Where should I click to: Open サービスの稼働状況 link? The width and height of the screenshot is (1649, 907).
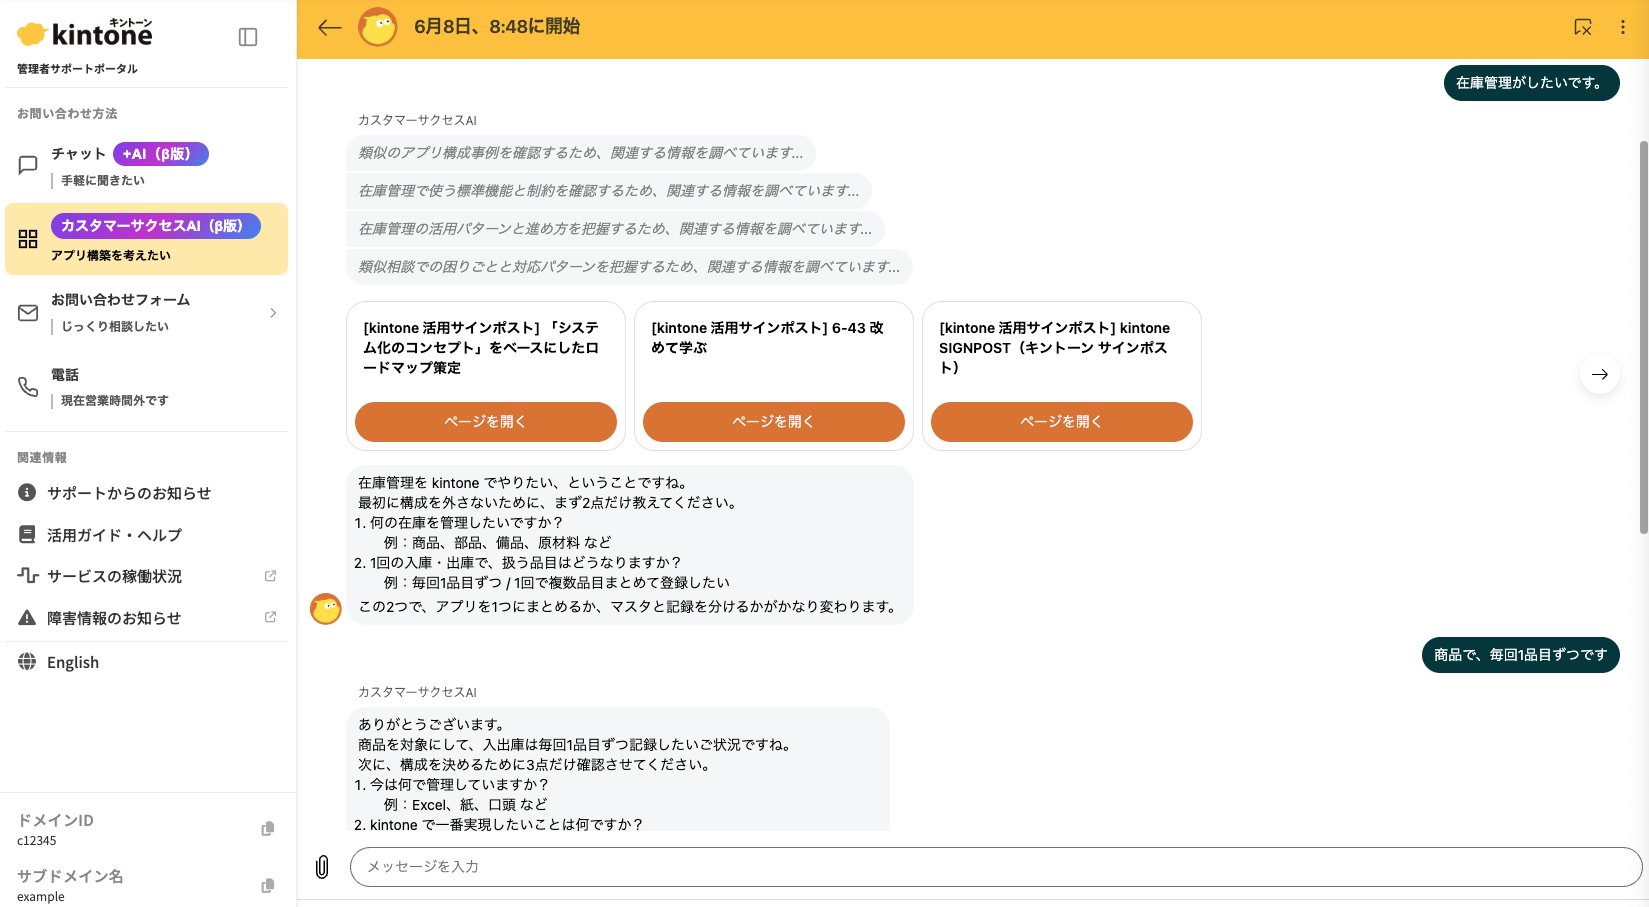tap(114, 576)
